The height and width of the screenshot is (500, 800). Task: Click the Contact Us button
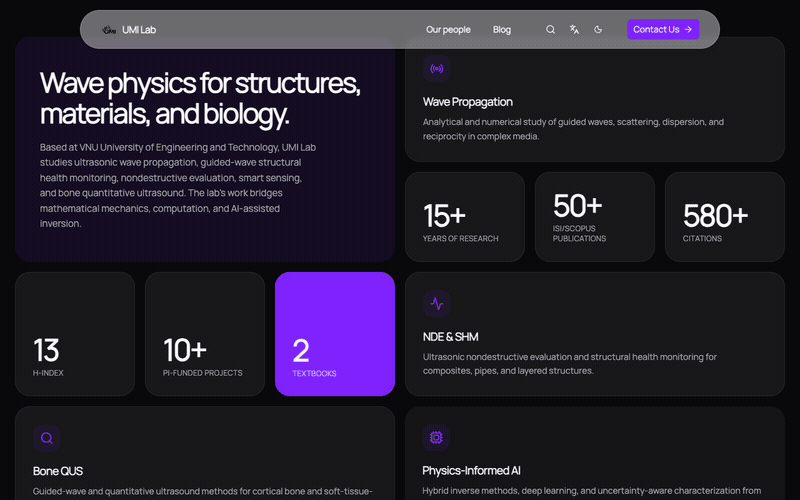(663, 29)
